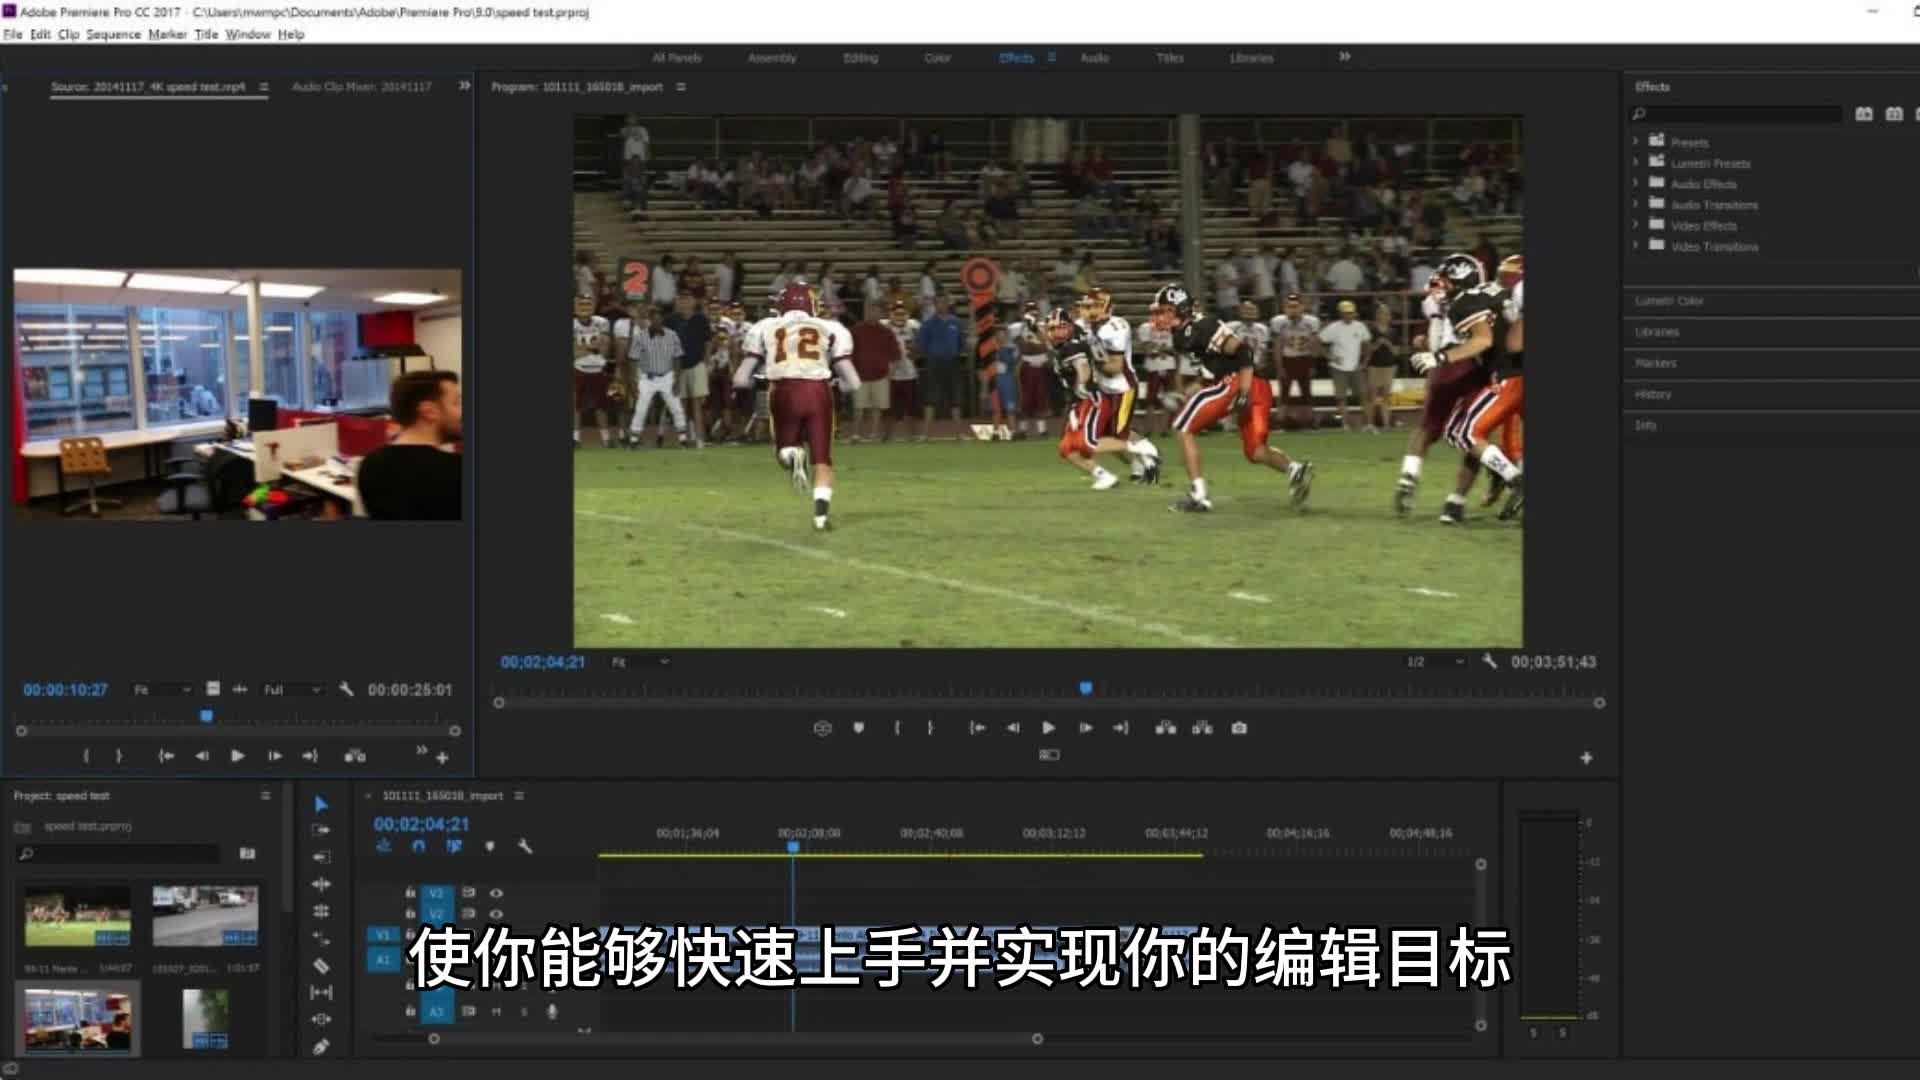The image size is (1920, 1080).
Task: Open Program monitor settings wrench
Action: click(x=1489, y=661)
